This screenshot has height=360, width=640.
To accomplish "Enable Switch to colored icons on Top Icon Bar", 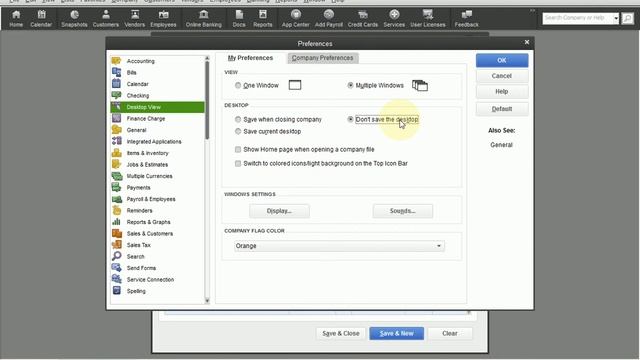I will click(238, 163).
